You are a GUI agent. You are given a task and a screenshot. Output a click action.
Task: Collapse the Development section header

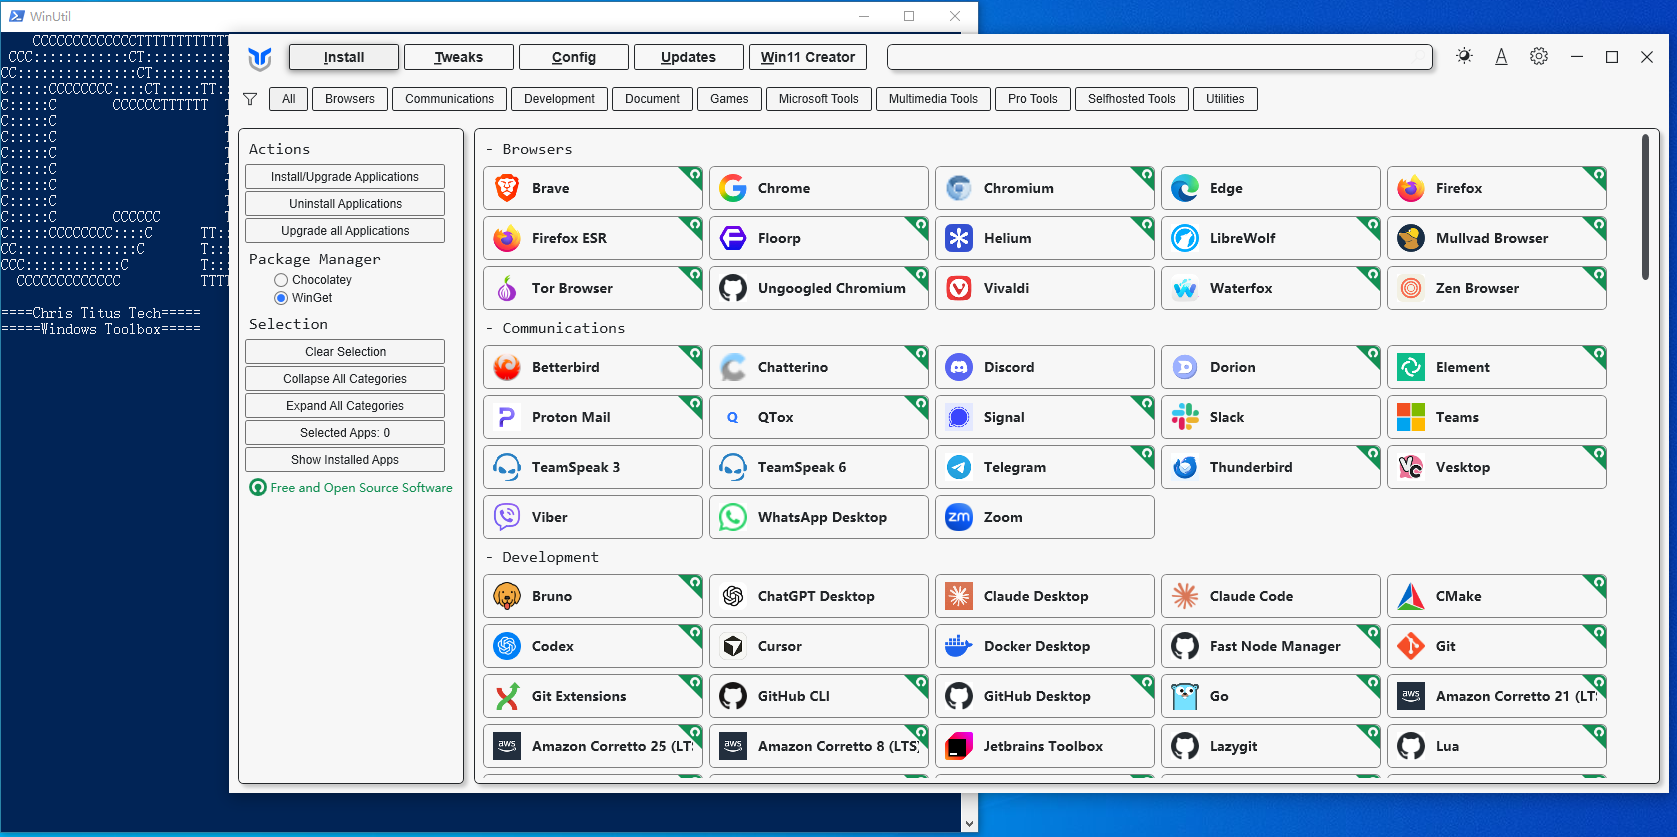[x=542, y=557]
